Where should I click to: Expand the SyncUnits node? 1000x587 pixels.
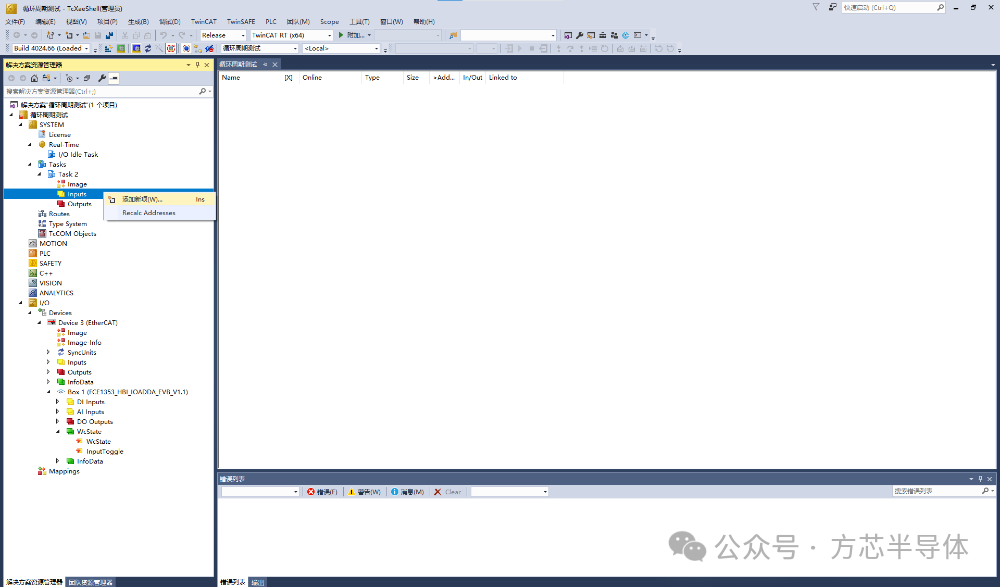48,352
